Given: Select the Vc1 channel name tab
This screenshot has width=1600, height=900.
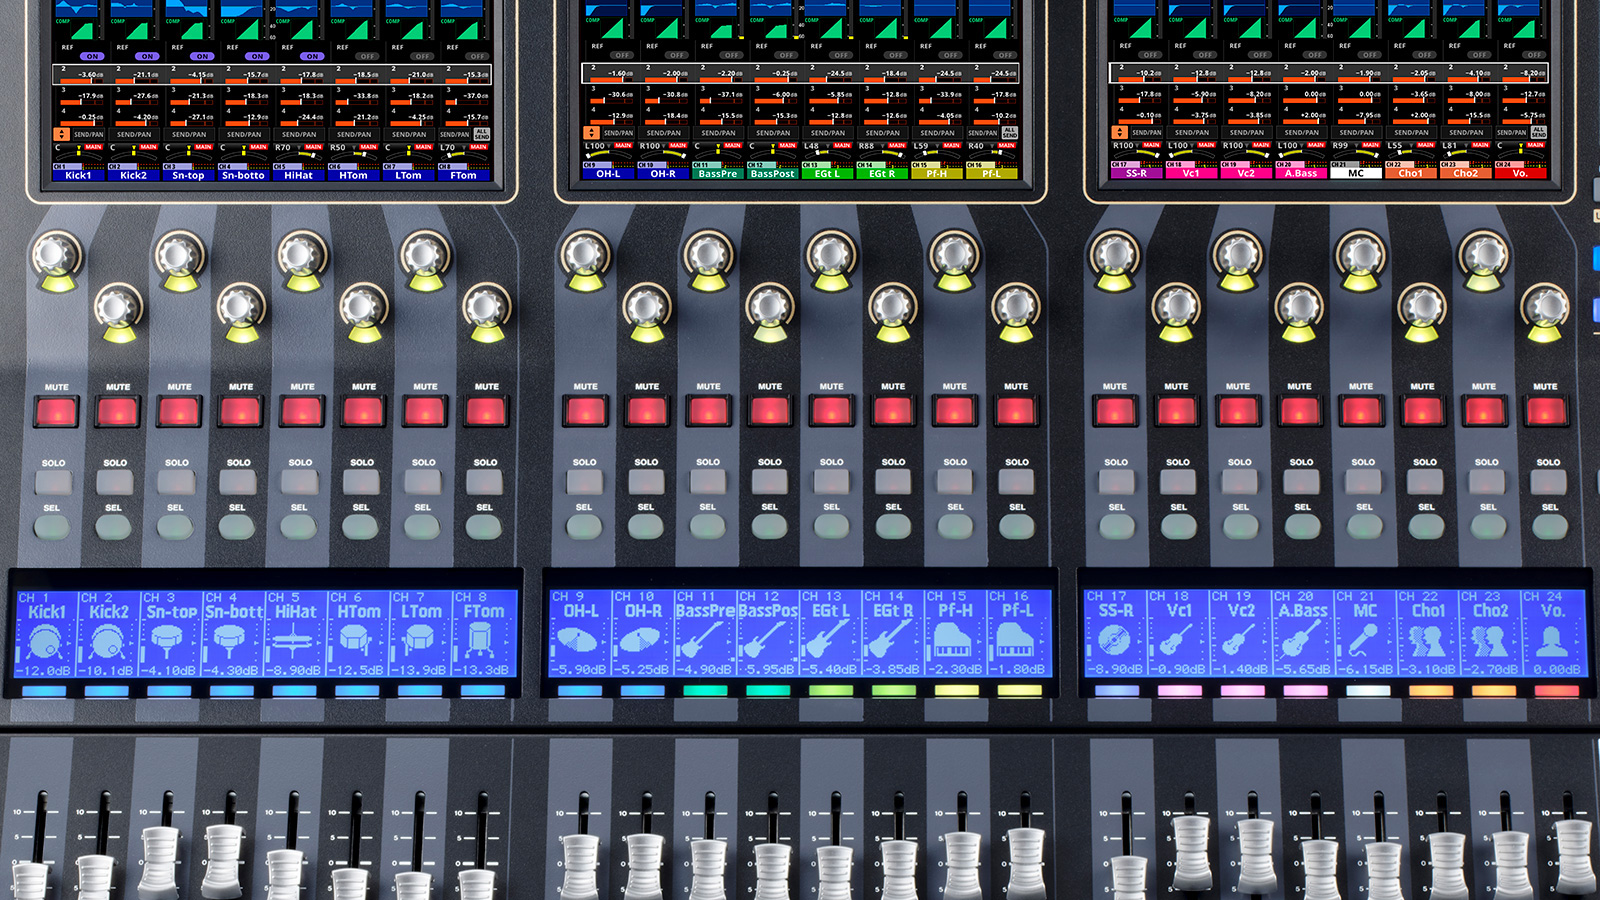Looking at the screenshot, I should 1191,173.
